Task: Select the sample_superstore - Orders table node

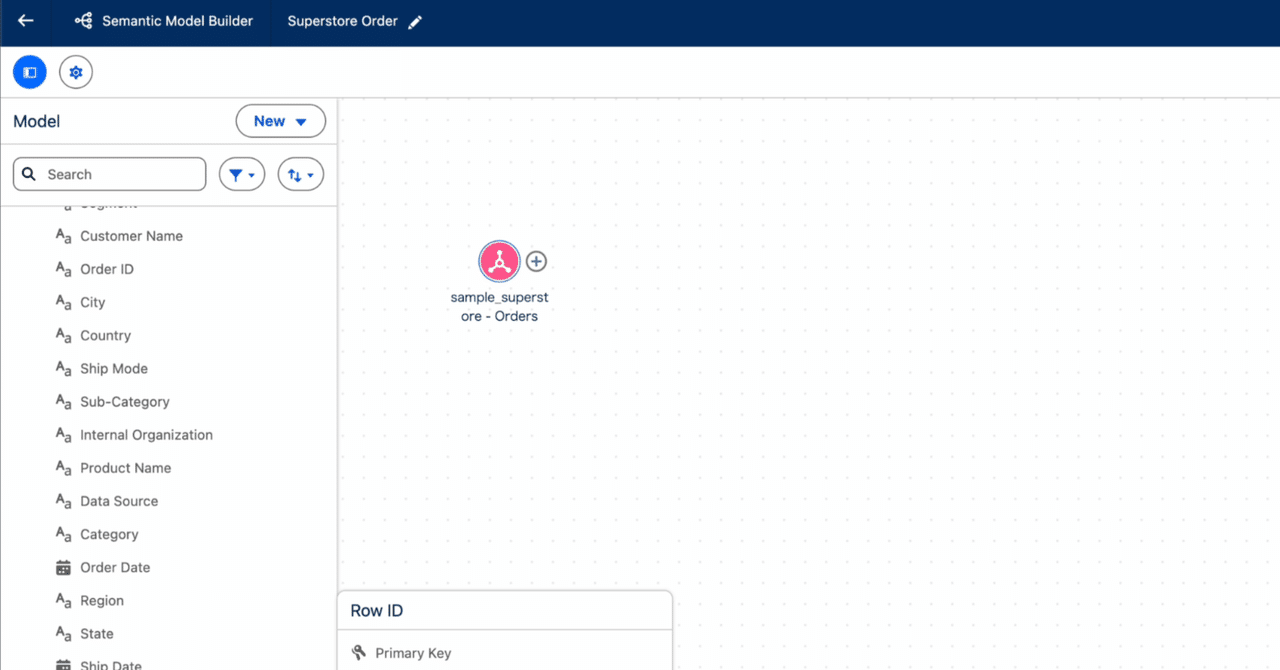Action: (500, 261)
